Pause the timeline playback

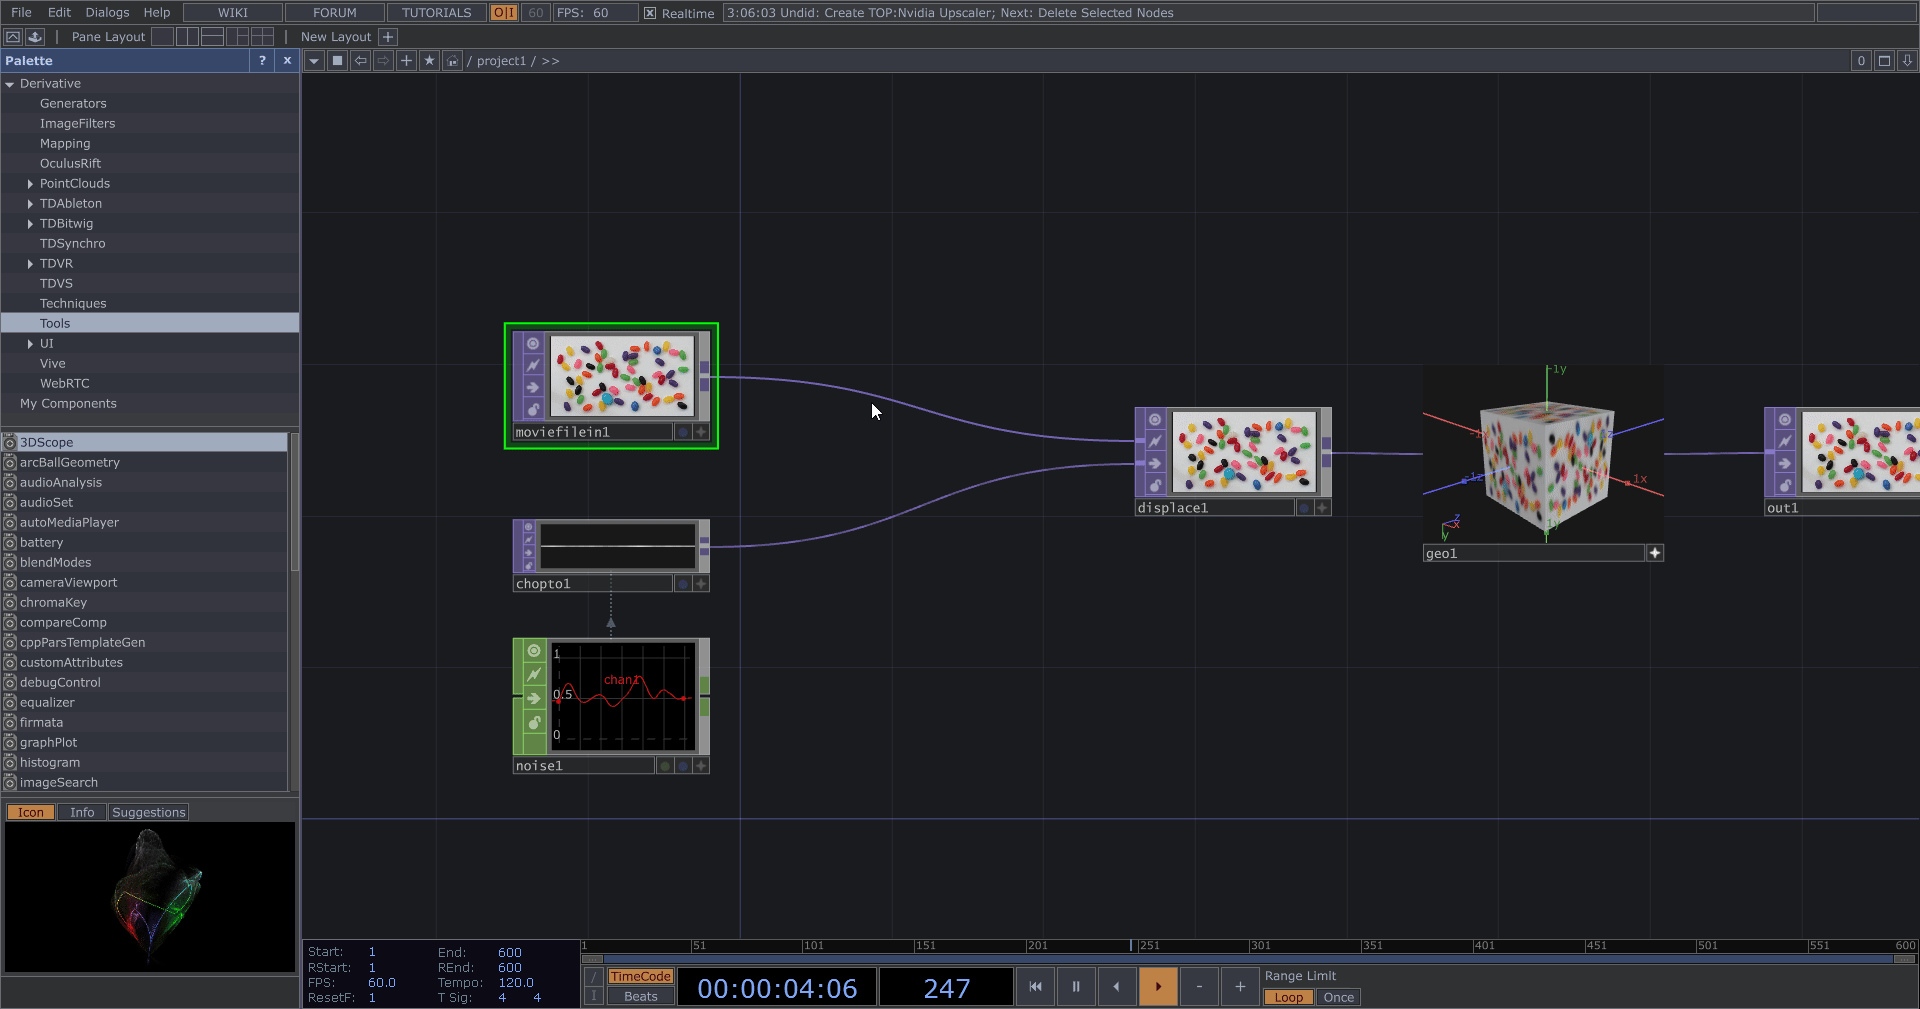[1076, 986]
